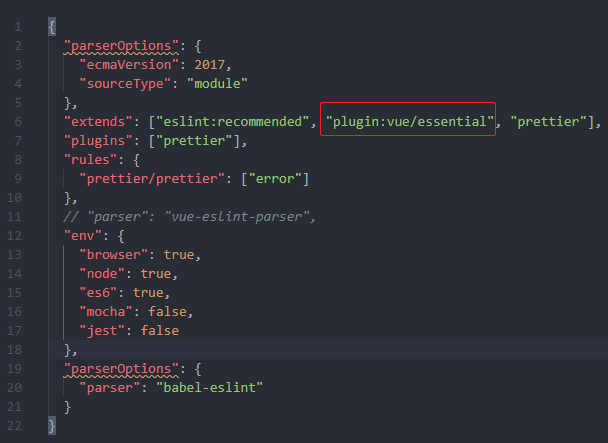
Task: Click the "babel-eslint" string
Action: [x=209, y=388]
